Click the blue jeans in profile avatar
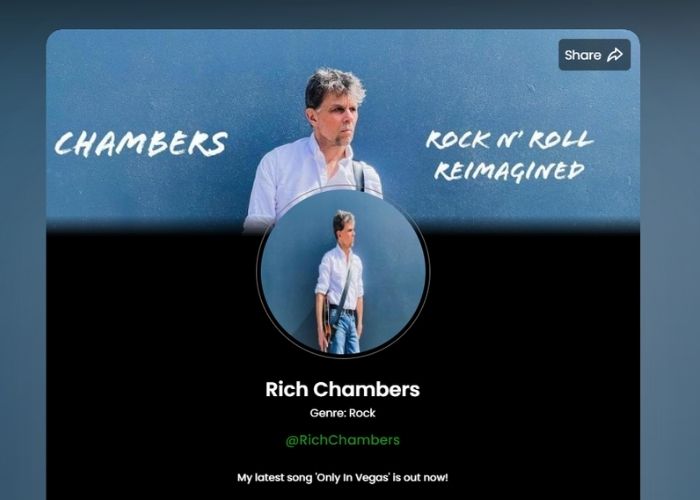This screenshot has width=700, height=500. pos(343,334)
